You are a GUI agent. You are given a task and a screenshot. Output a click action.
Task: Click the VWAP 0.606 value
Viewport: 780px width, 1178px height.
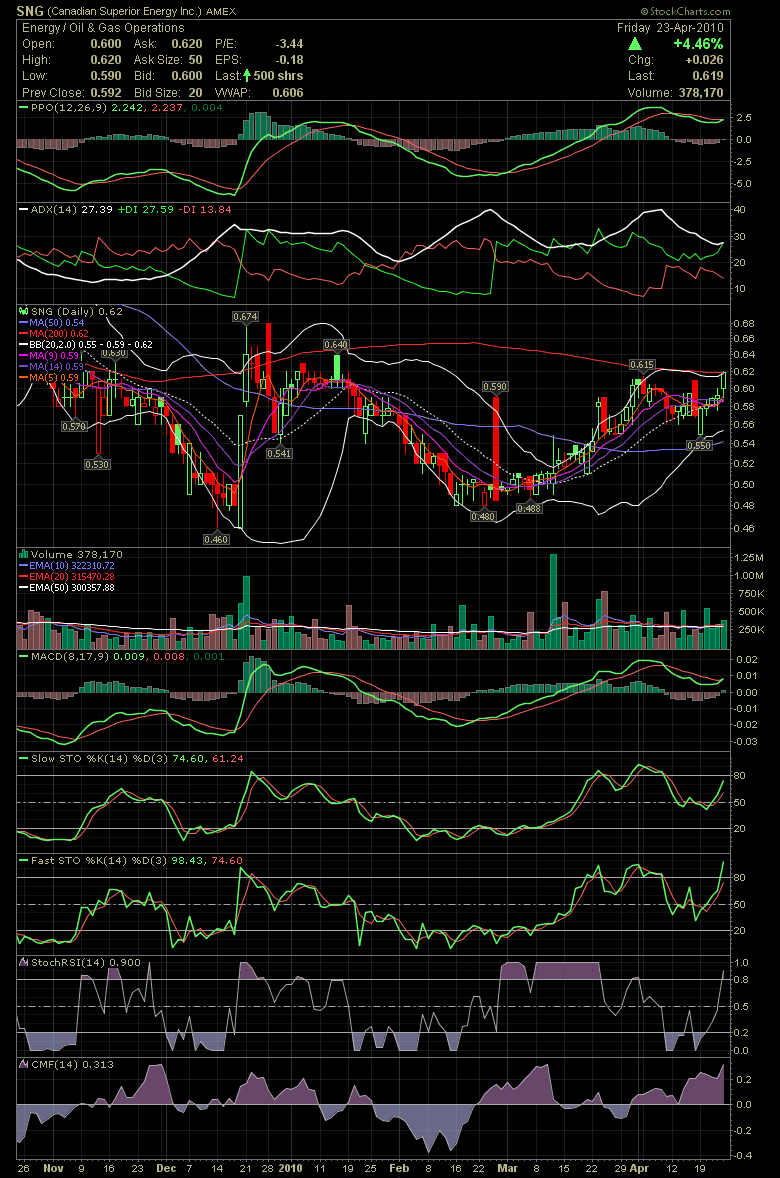tap(288, 92)
